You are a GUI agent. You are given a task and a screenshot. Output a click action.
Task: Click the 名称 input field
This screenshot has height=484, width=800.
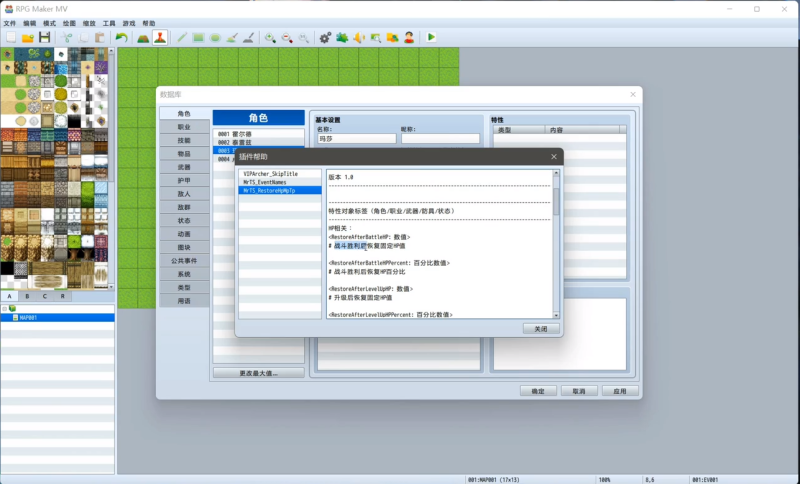(x=357, y=139)
